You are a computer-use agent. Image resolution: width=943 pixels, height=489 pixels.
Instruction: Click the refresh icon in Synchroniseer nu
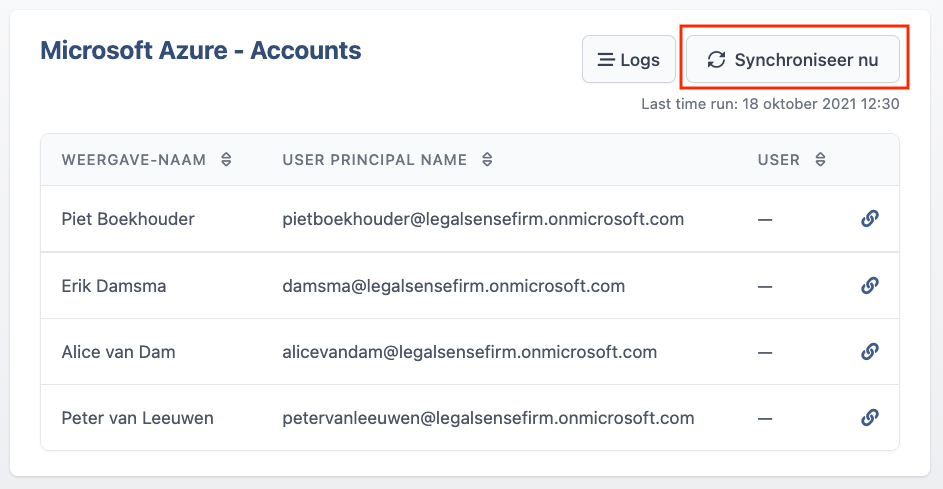(x=716, y=60)
